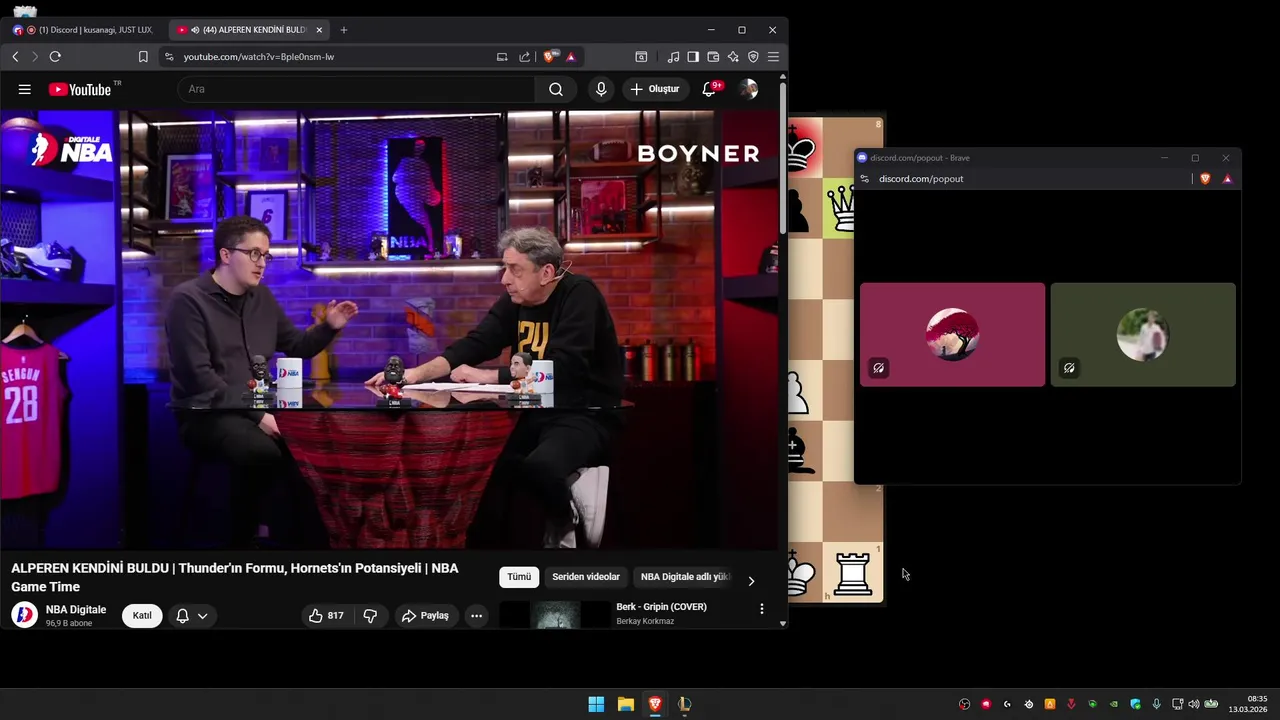The width and height of the screenshot is (1280, 720).
Task: Open NBA Digitale channel name link
Action: [76, 609]
